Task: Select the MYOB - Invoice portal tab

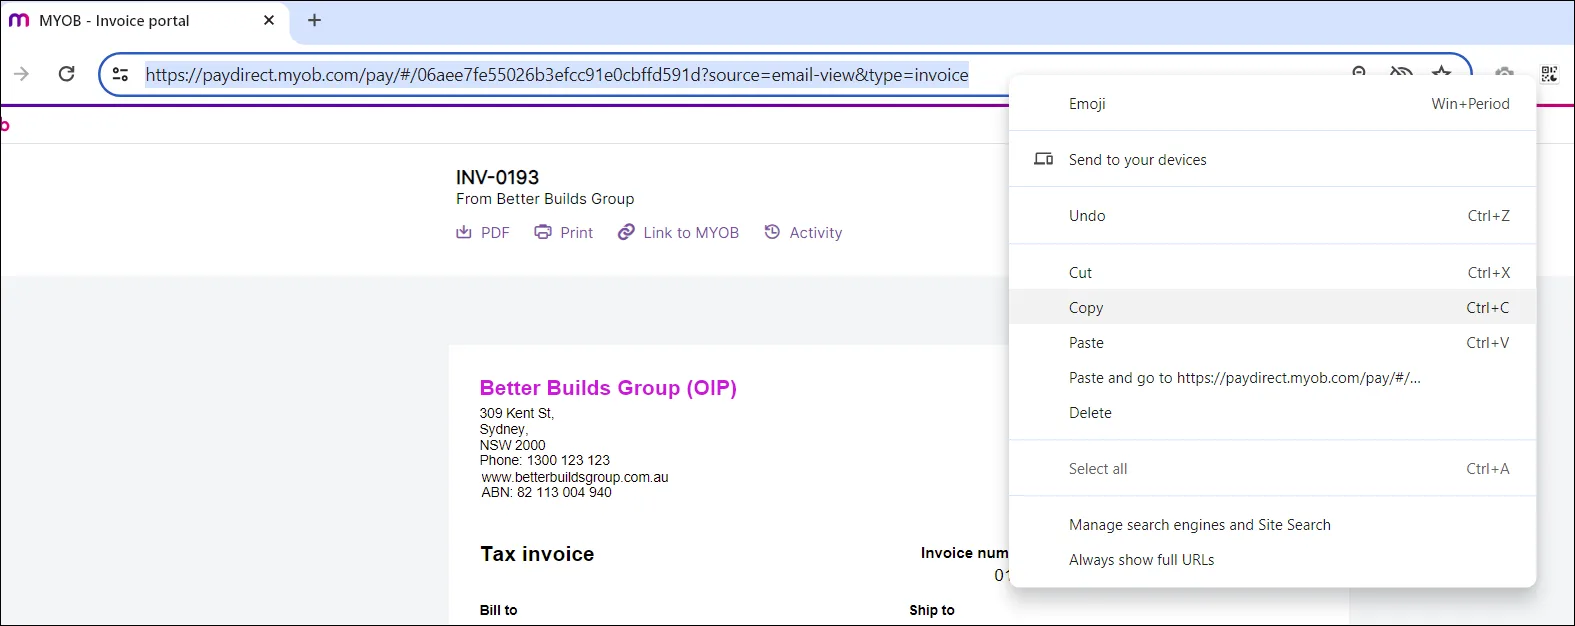Action: [145, 21]
